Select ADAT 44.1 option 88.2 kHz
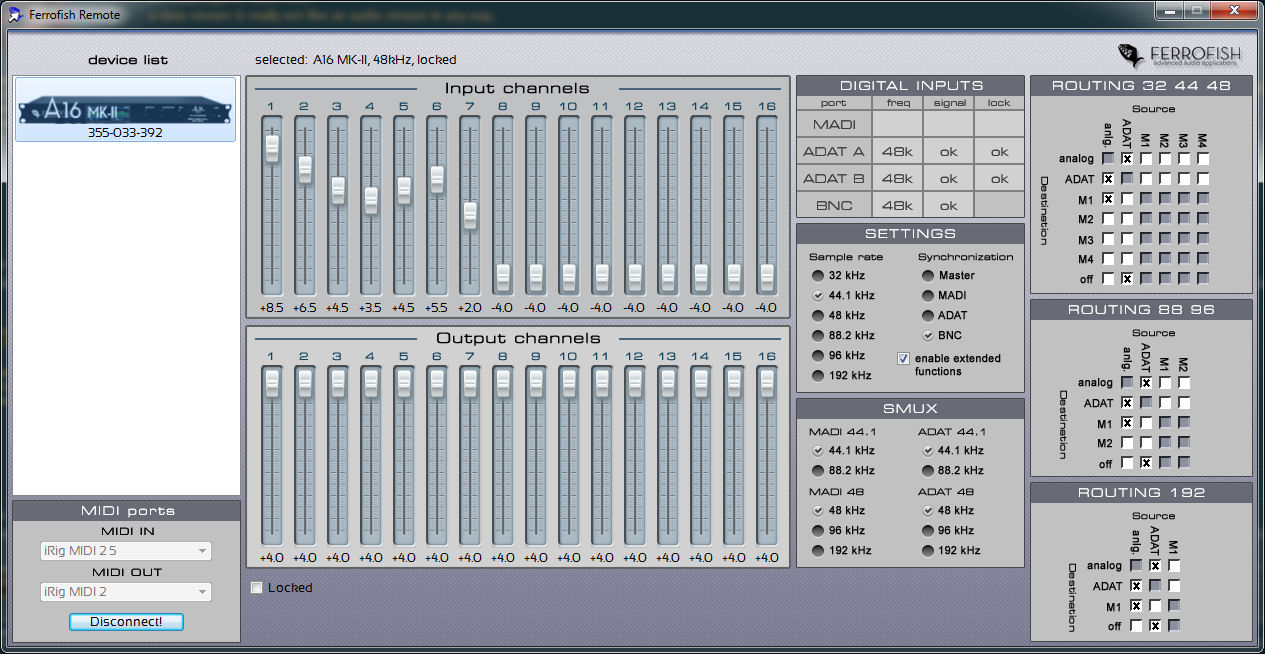 tap(928, 470)
